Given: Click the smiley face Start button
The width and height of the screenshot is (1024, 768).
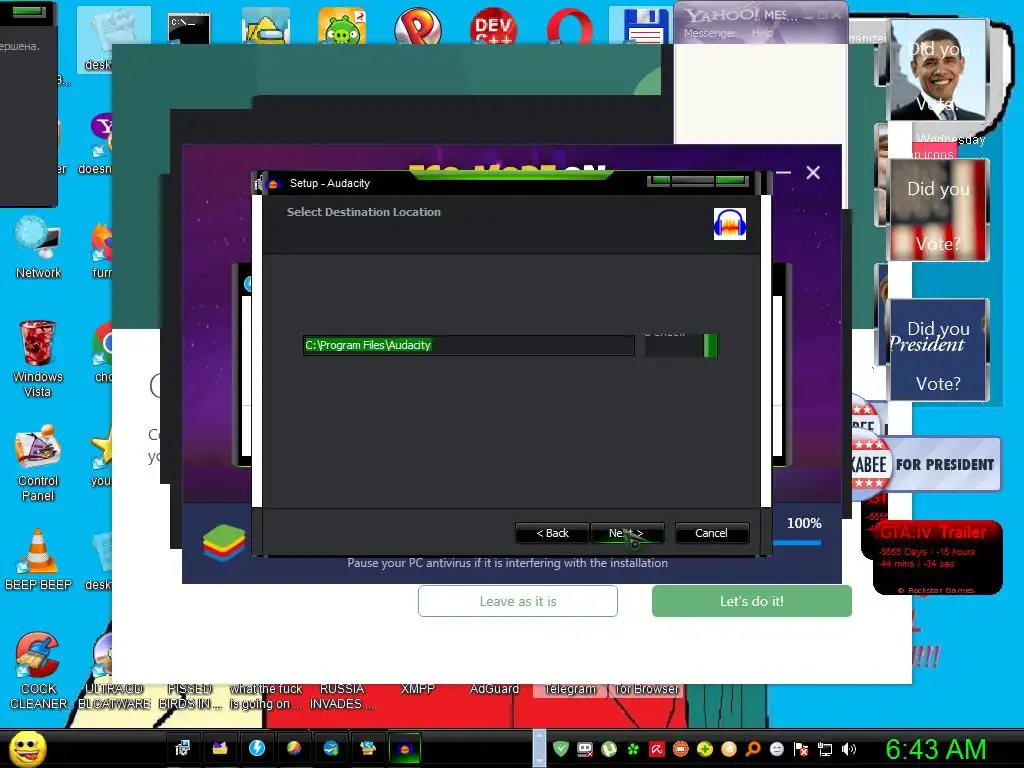Looking at the screenshot, I should pos(27,749).
